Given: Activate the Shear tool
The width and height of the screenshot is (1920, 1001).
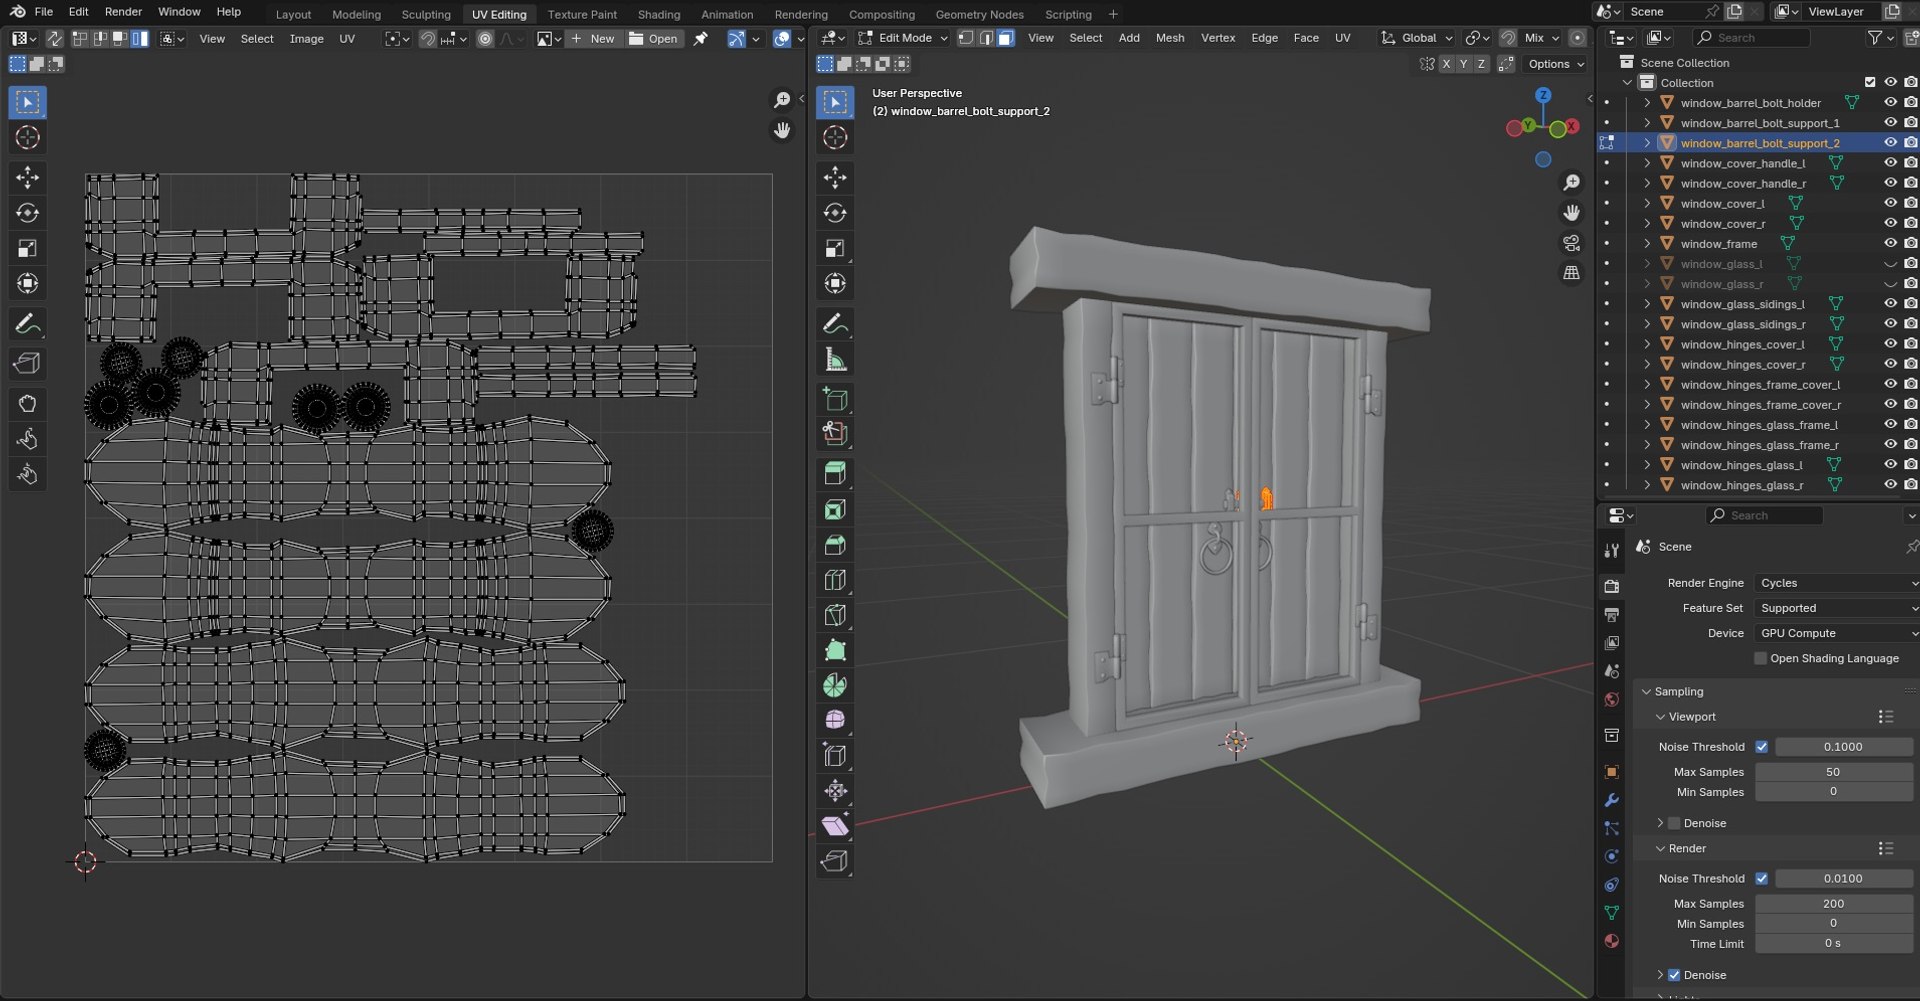Looking at the screenshot, I should coord(835,826).
